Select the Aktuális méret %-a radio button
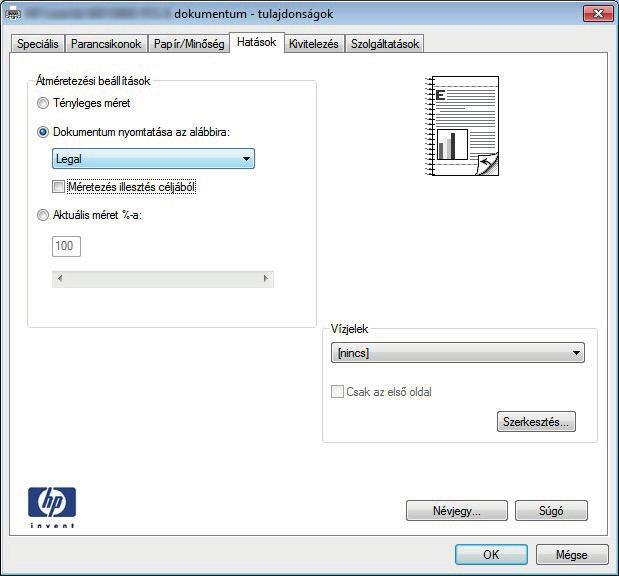 43,215
